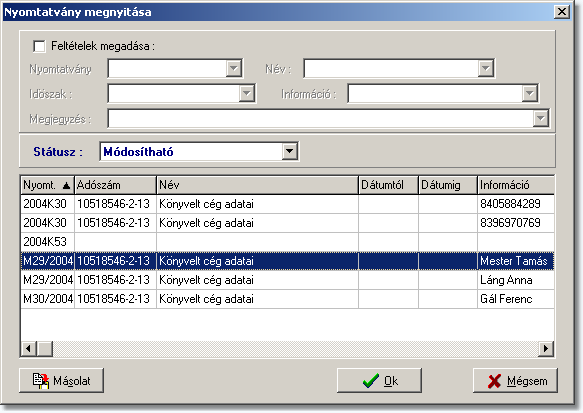Open the Információ dropdown arrow
583x413 pixels.
click(x=529, y=93)
